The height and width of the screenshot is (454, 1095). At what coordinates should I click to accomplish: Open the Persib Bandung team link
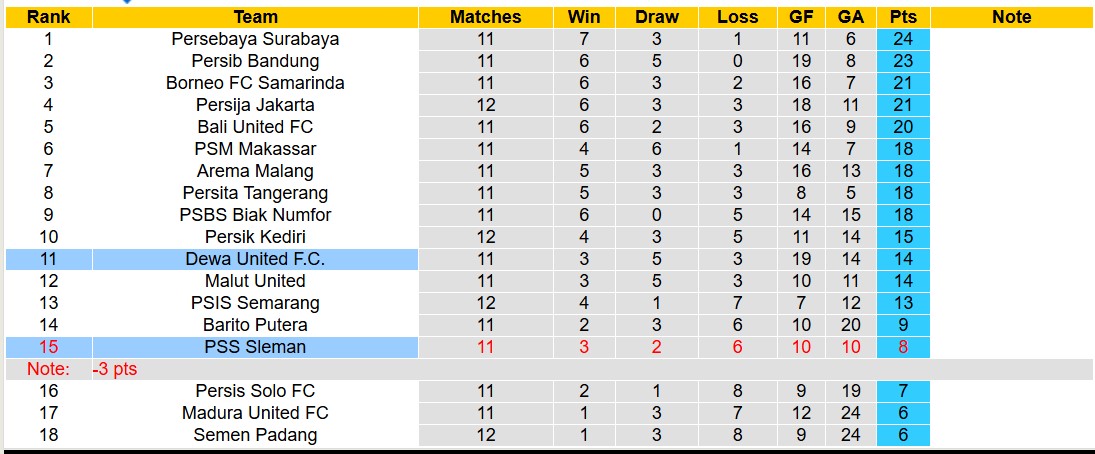pos(255,61)
